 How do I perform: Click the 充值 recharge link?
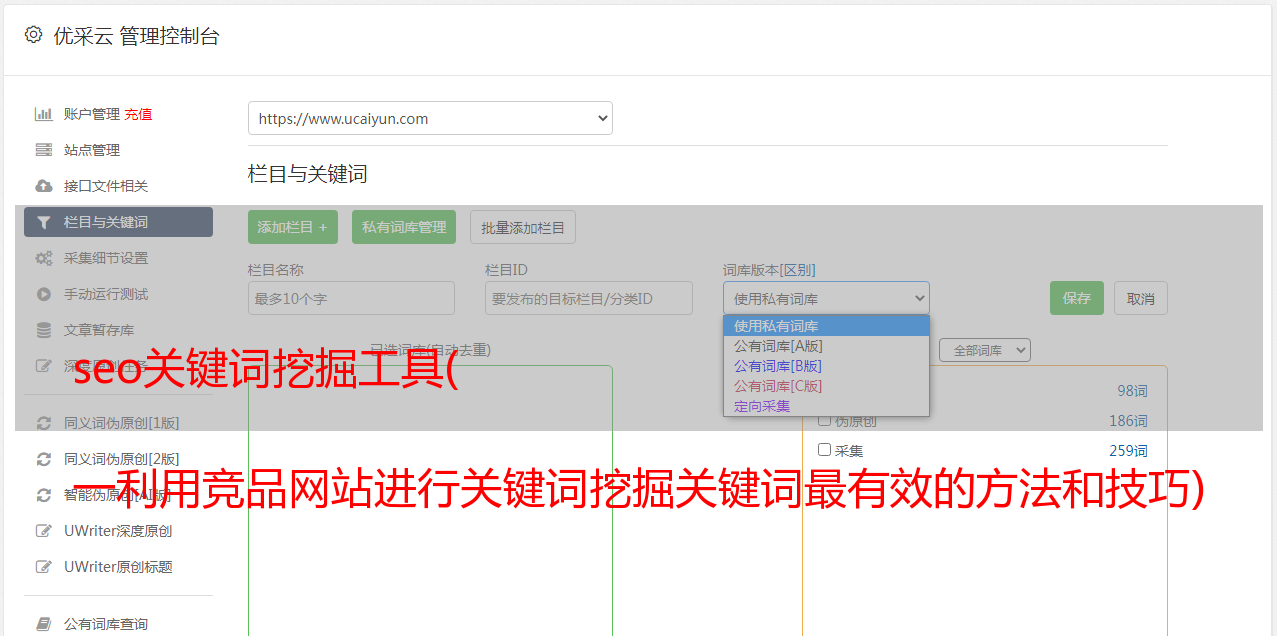[138, 114]
